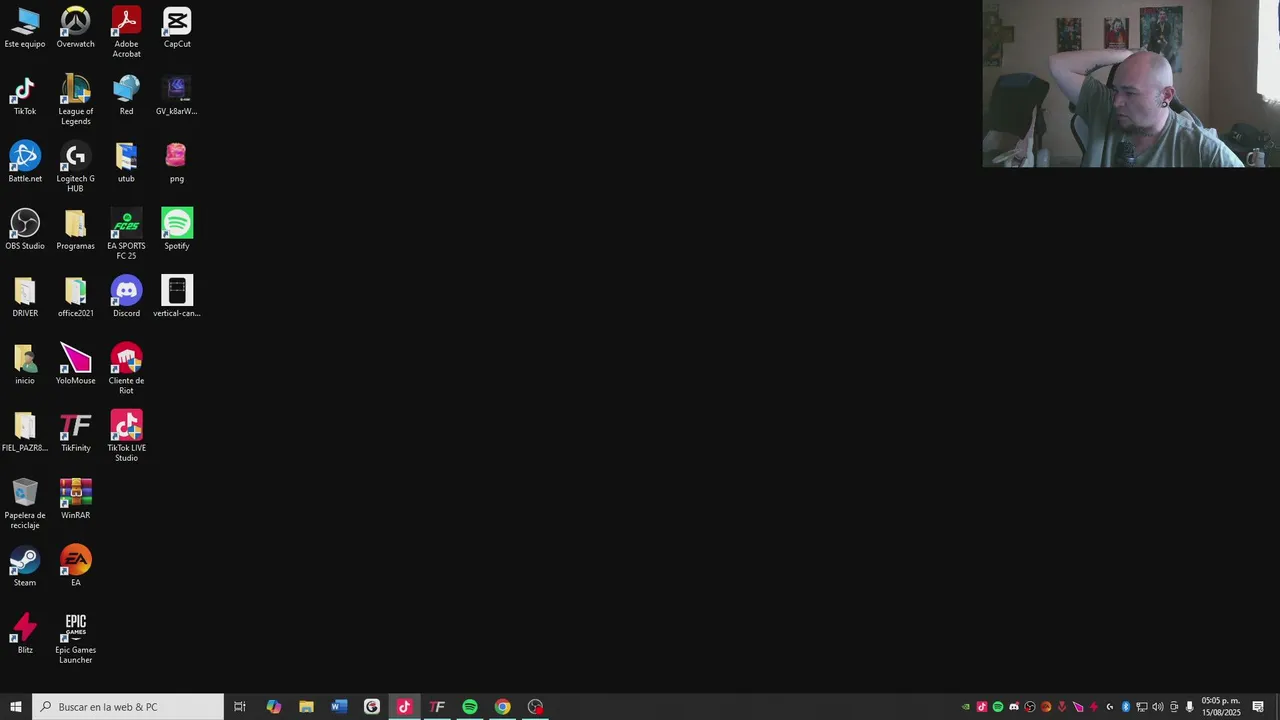
Task: Select the Battle.net desktop shortcut
Action: click(25, 163)
